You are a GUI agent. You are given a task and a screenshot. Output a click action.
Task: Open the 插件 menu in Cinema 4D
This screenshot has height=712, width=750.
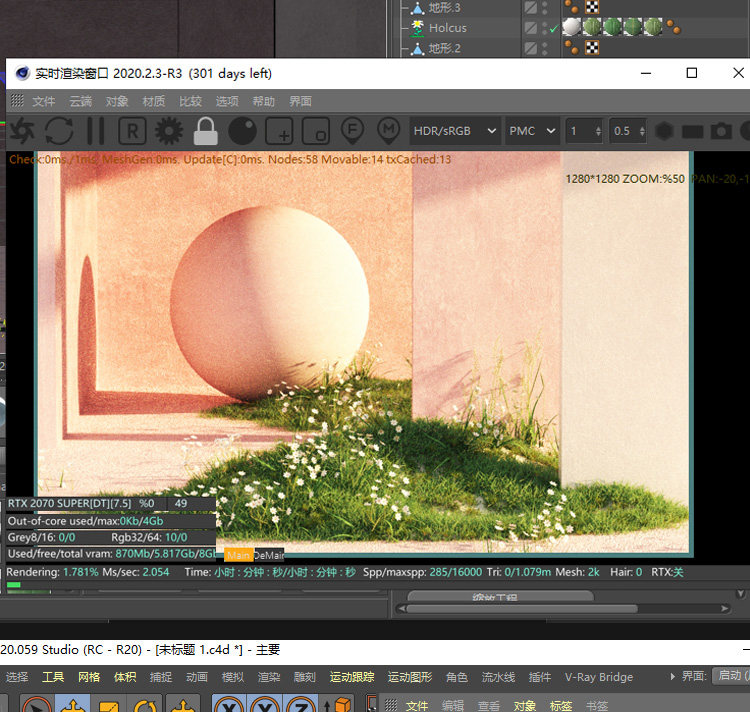click(540, 677)
